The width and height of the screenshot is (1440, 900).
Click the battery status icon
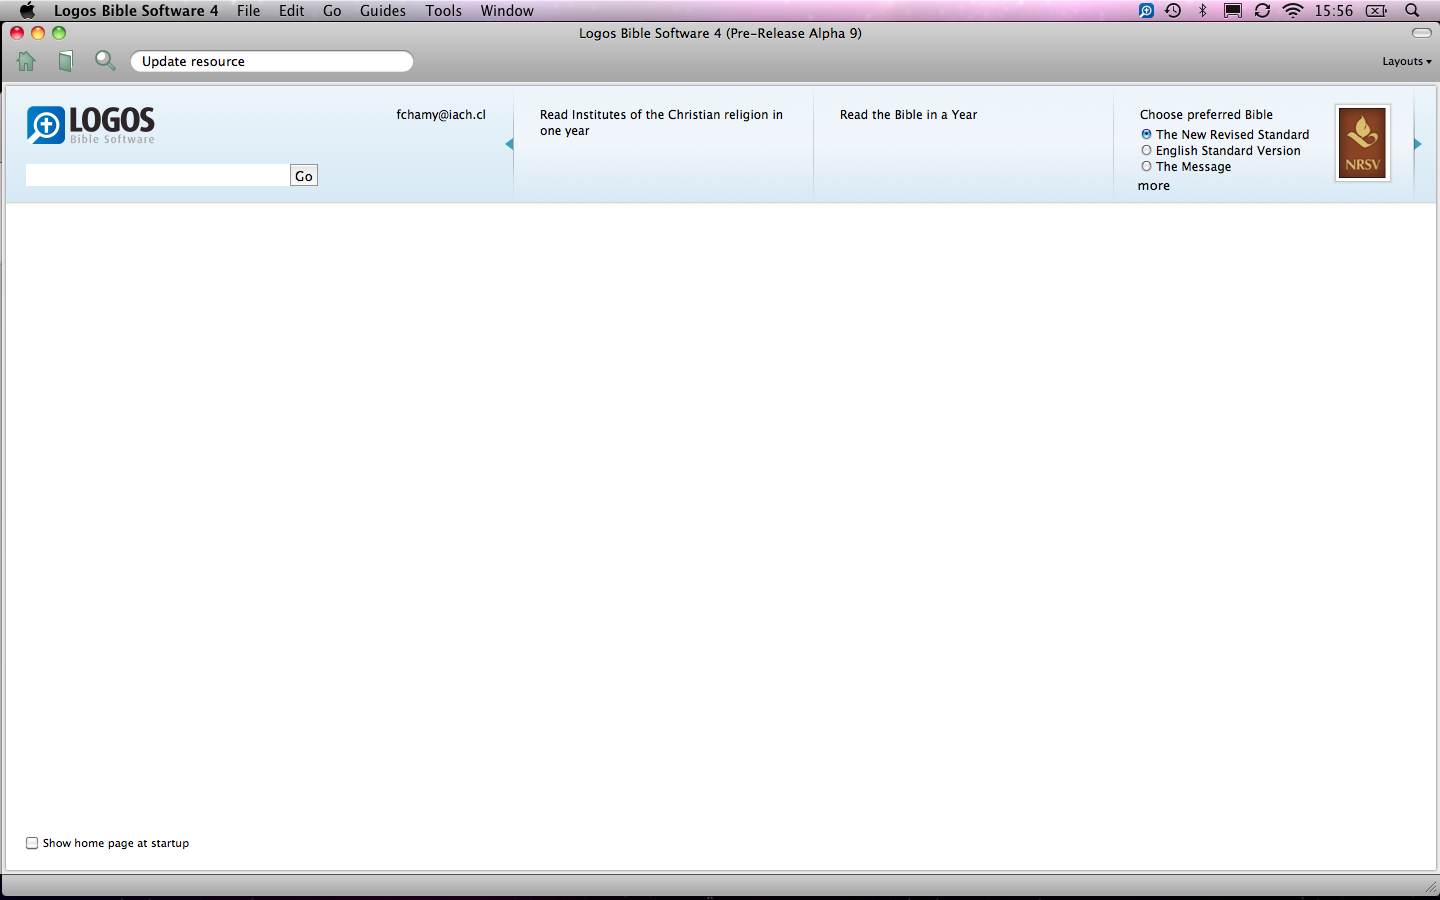[1377, 11]
